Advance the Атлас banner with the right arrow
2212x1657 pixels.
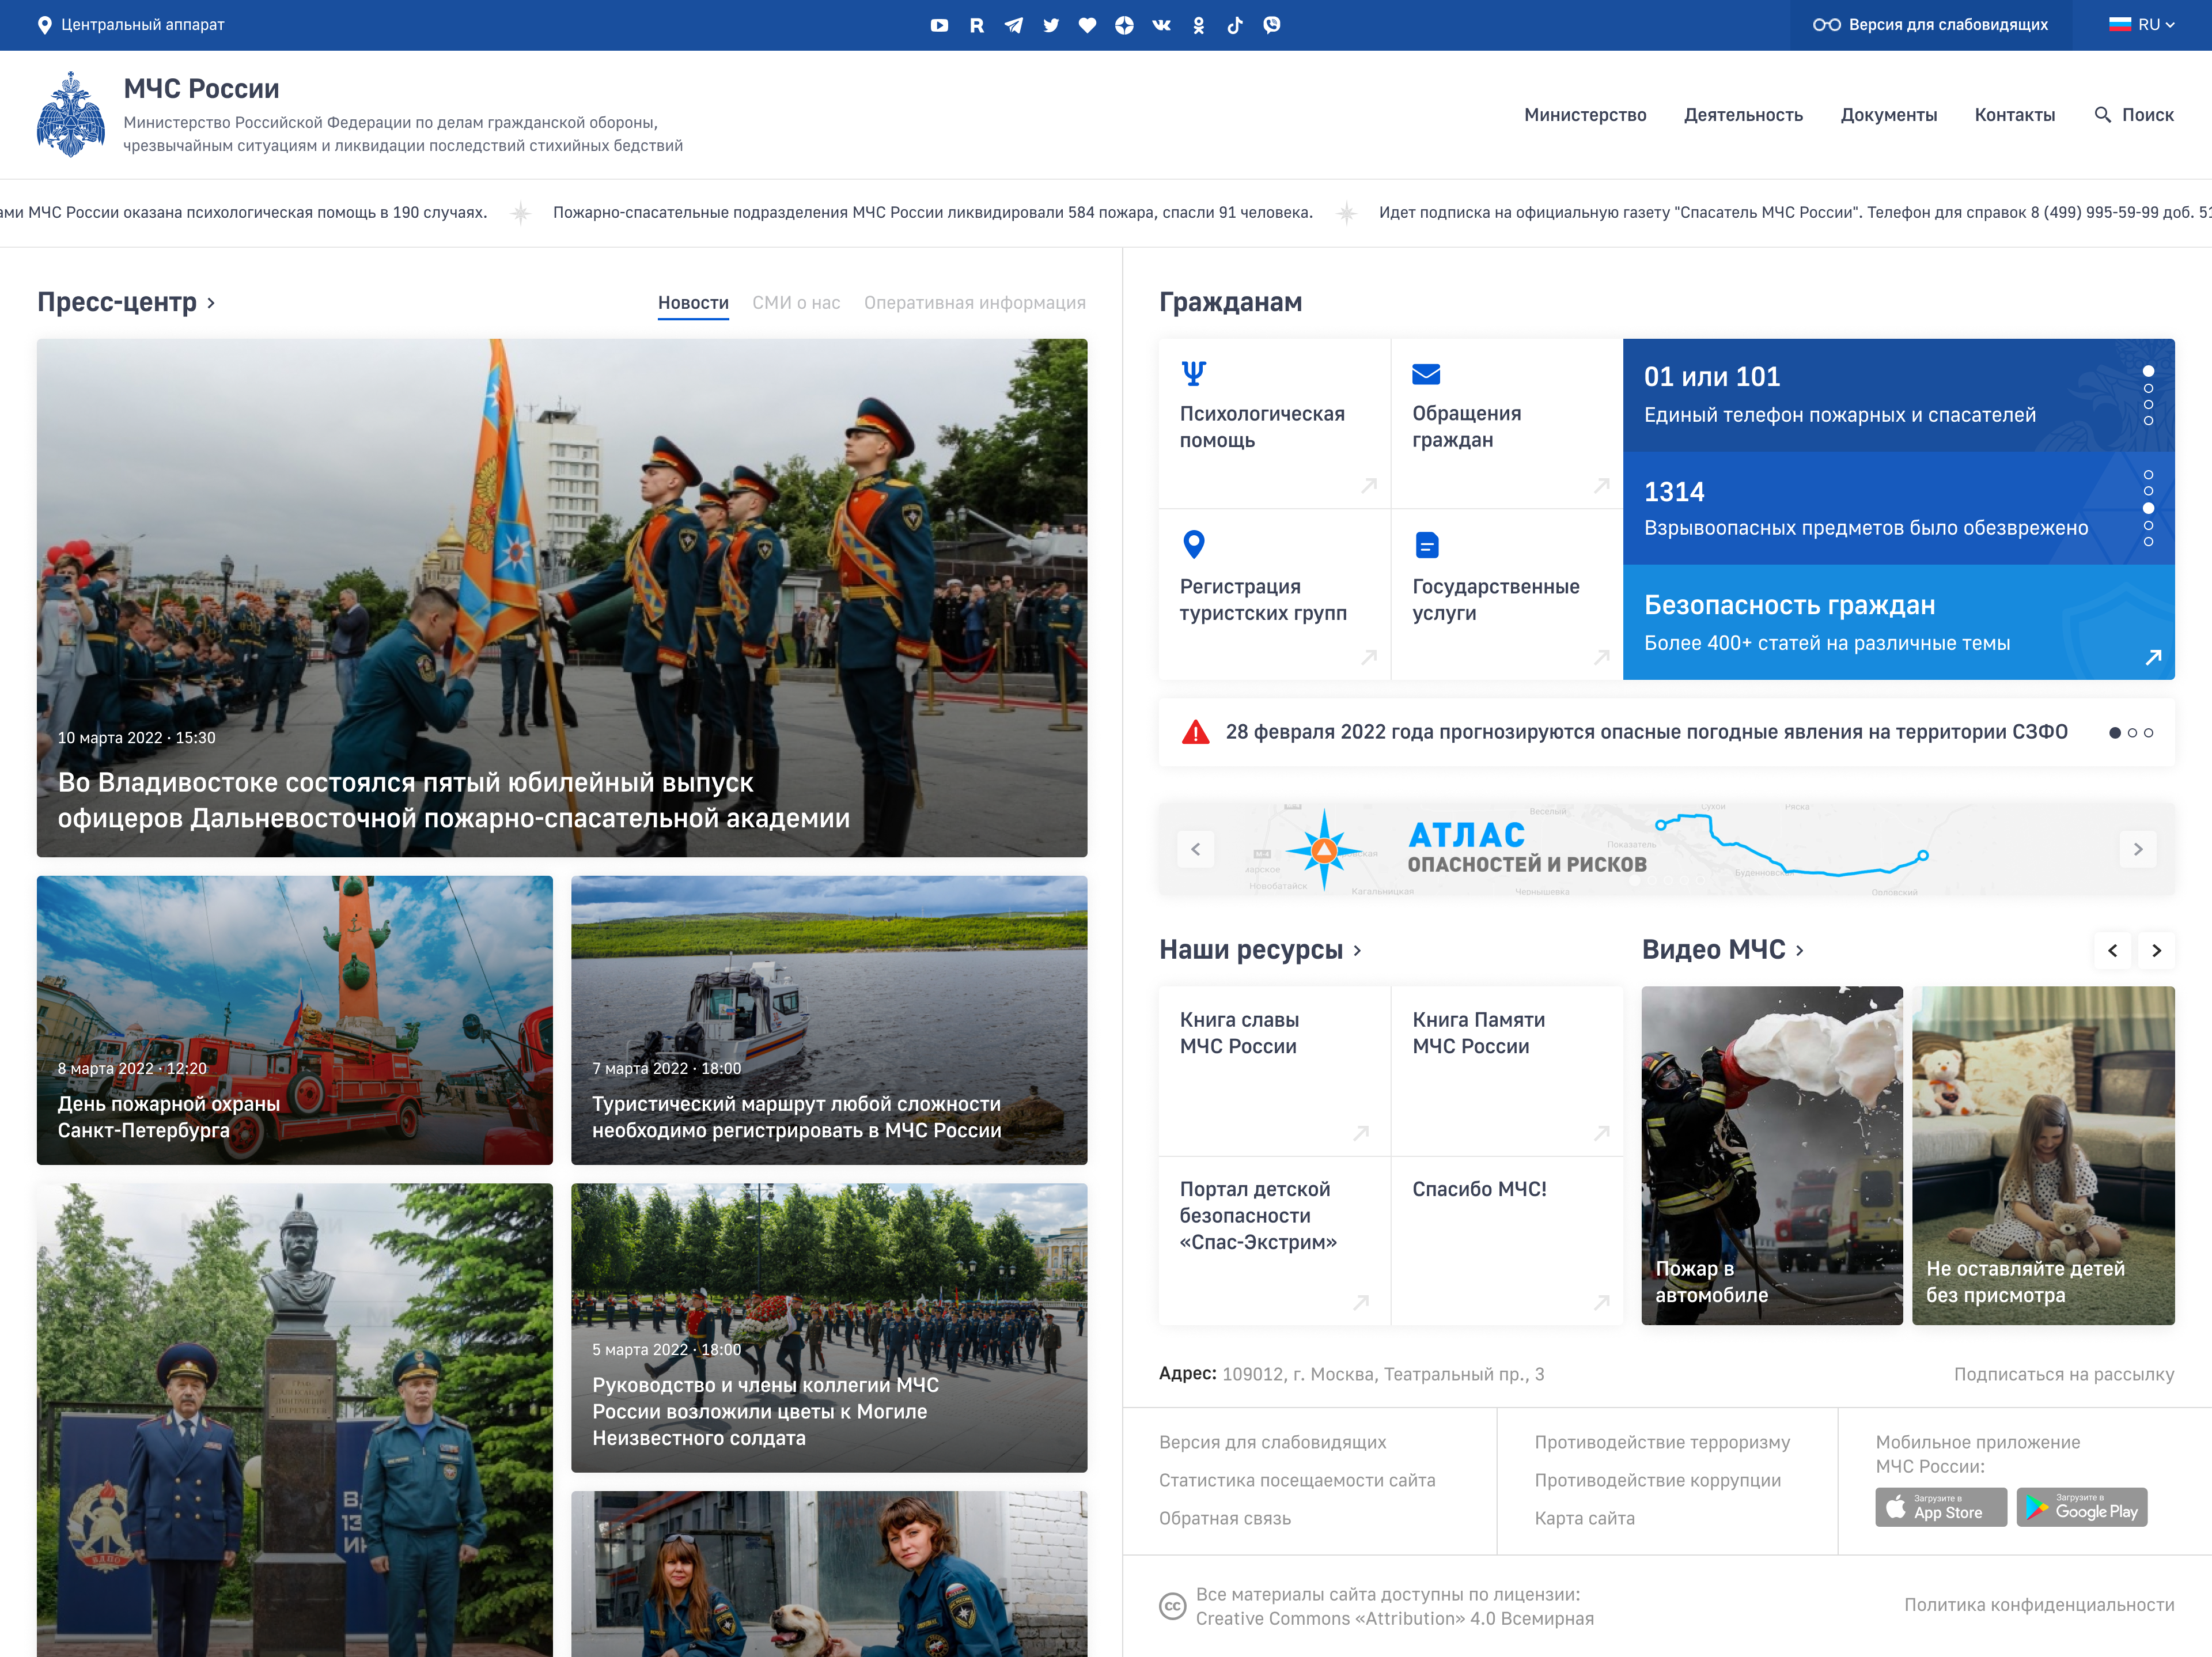(2138, 849)
